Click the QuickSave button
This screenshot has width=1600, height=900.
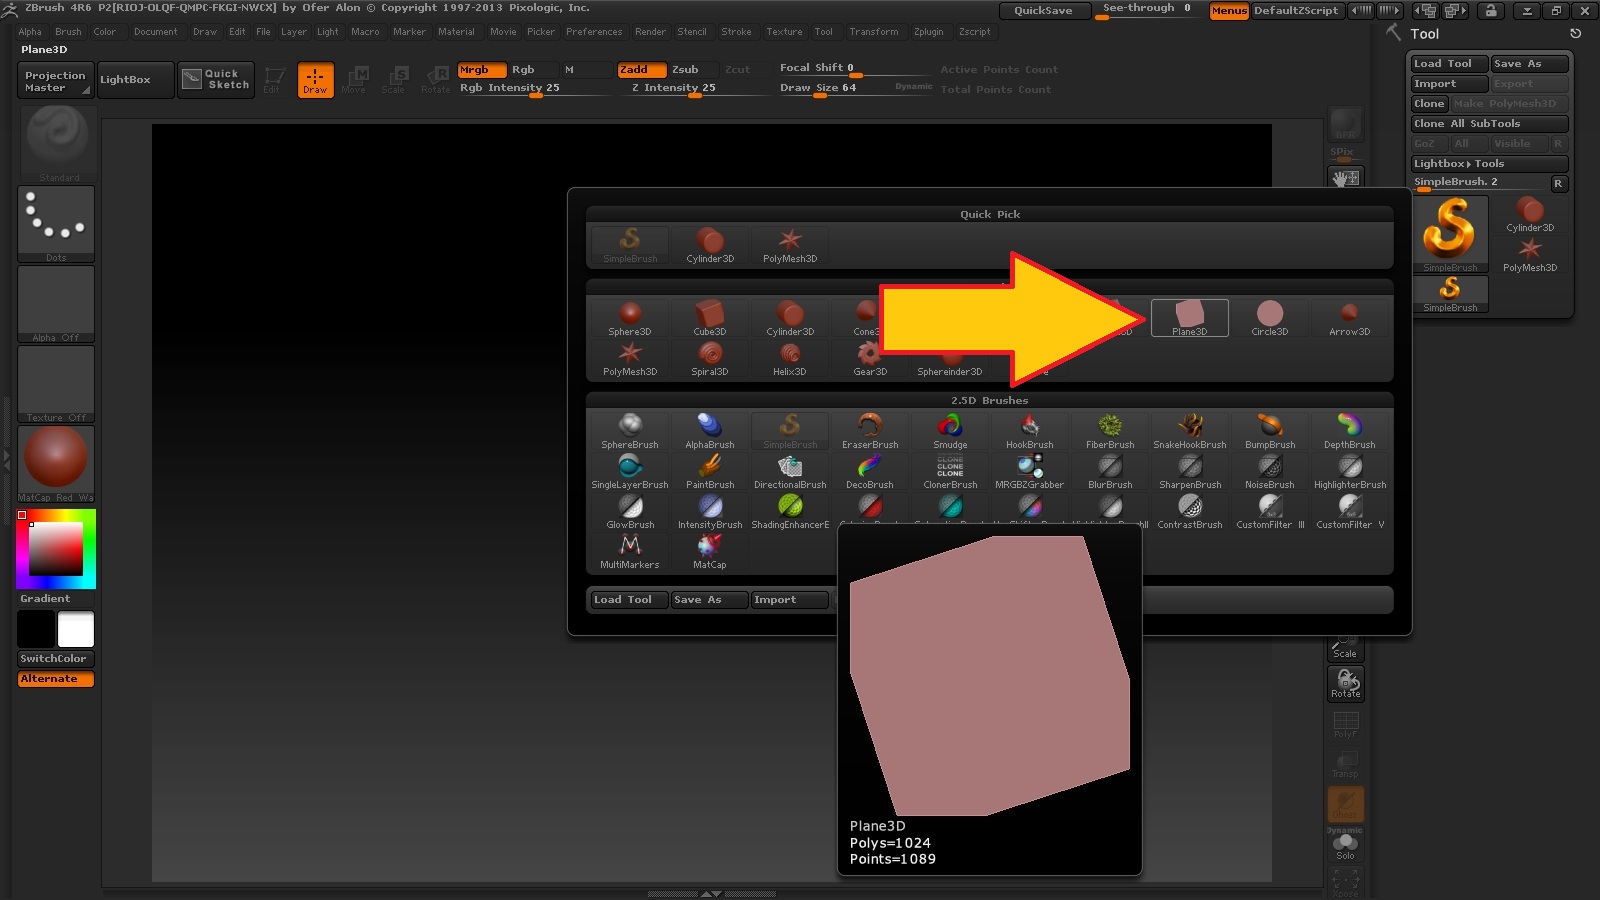pos(1043,11)
